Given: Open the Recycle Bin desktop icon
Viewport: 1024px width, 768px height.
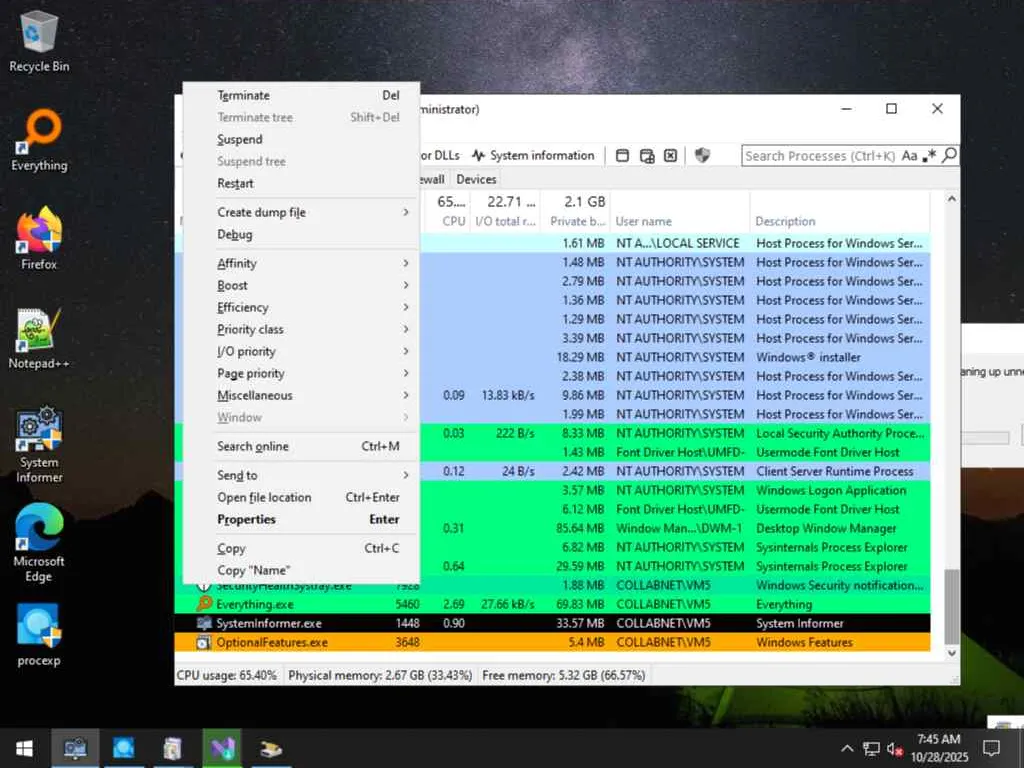Looking at the screenshot, I should 39,42.
